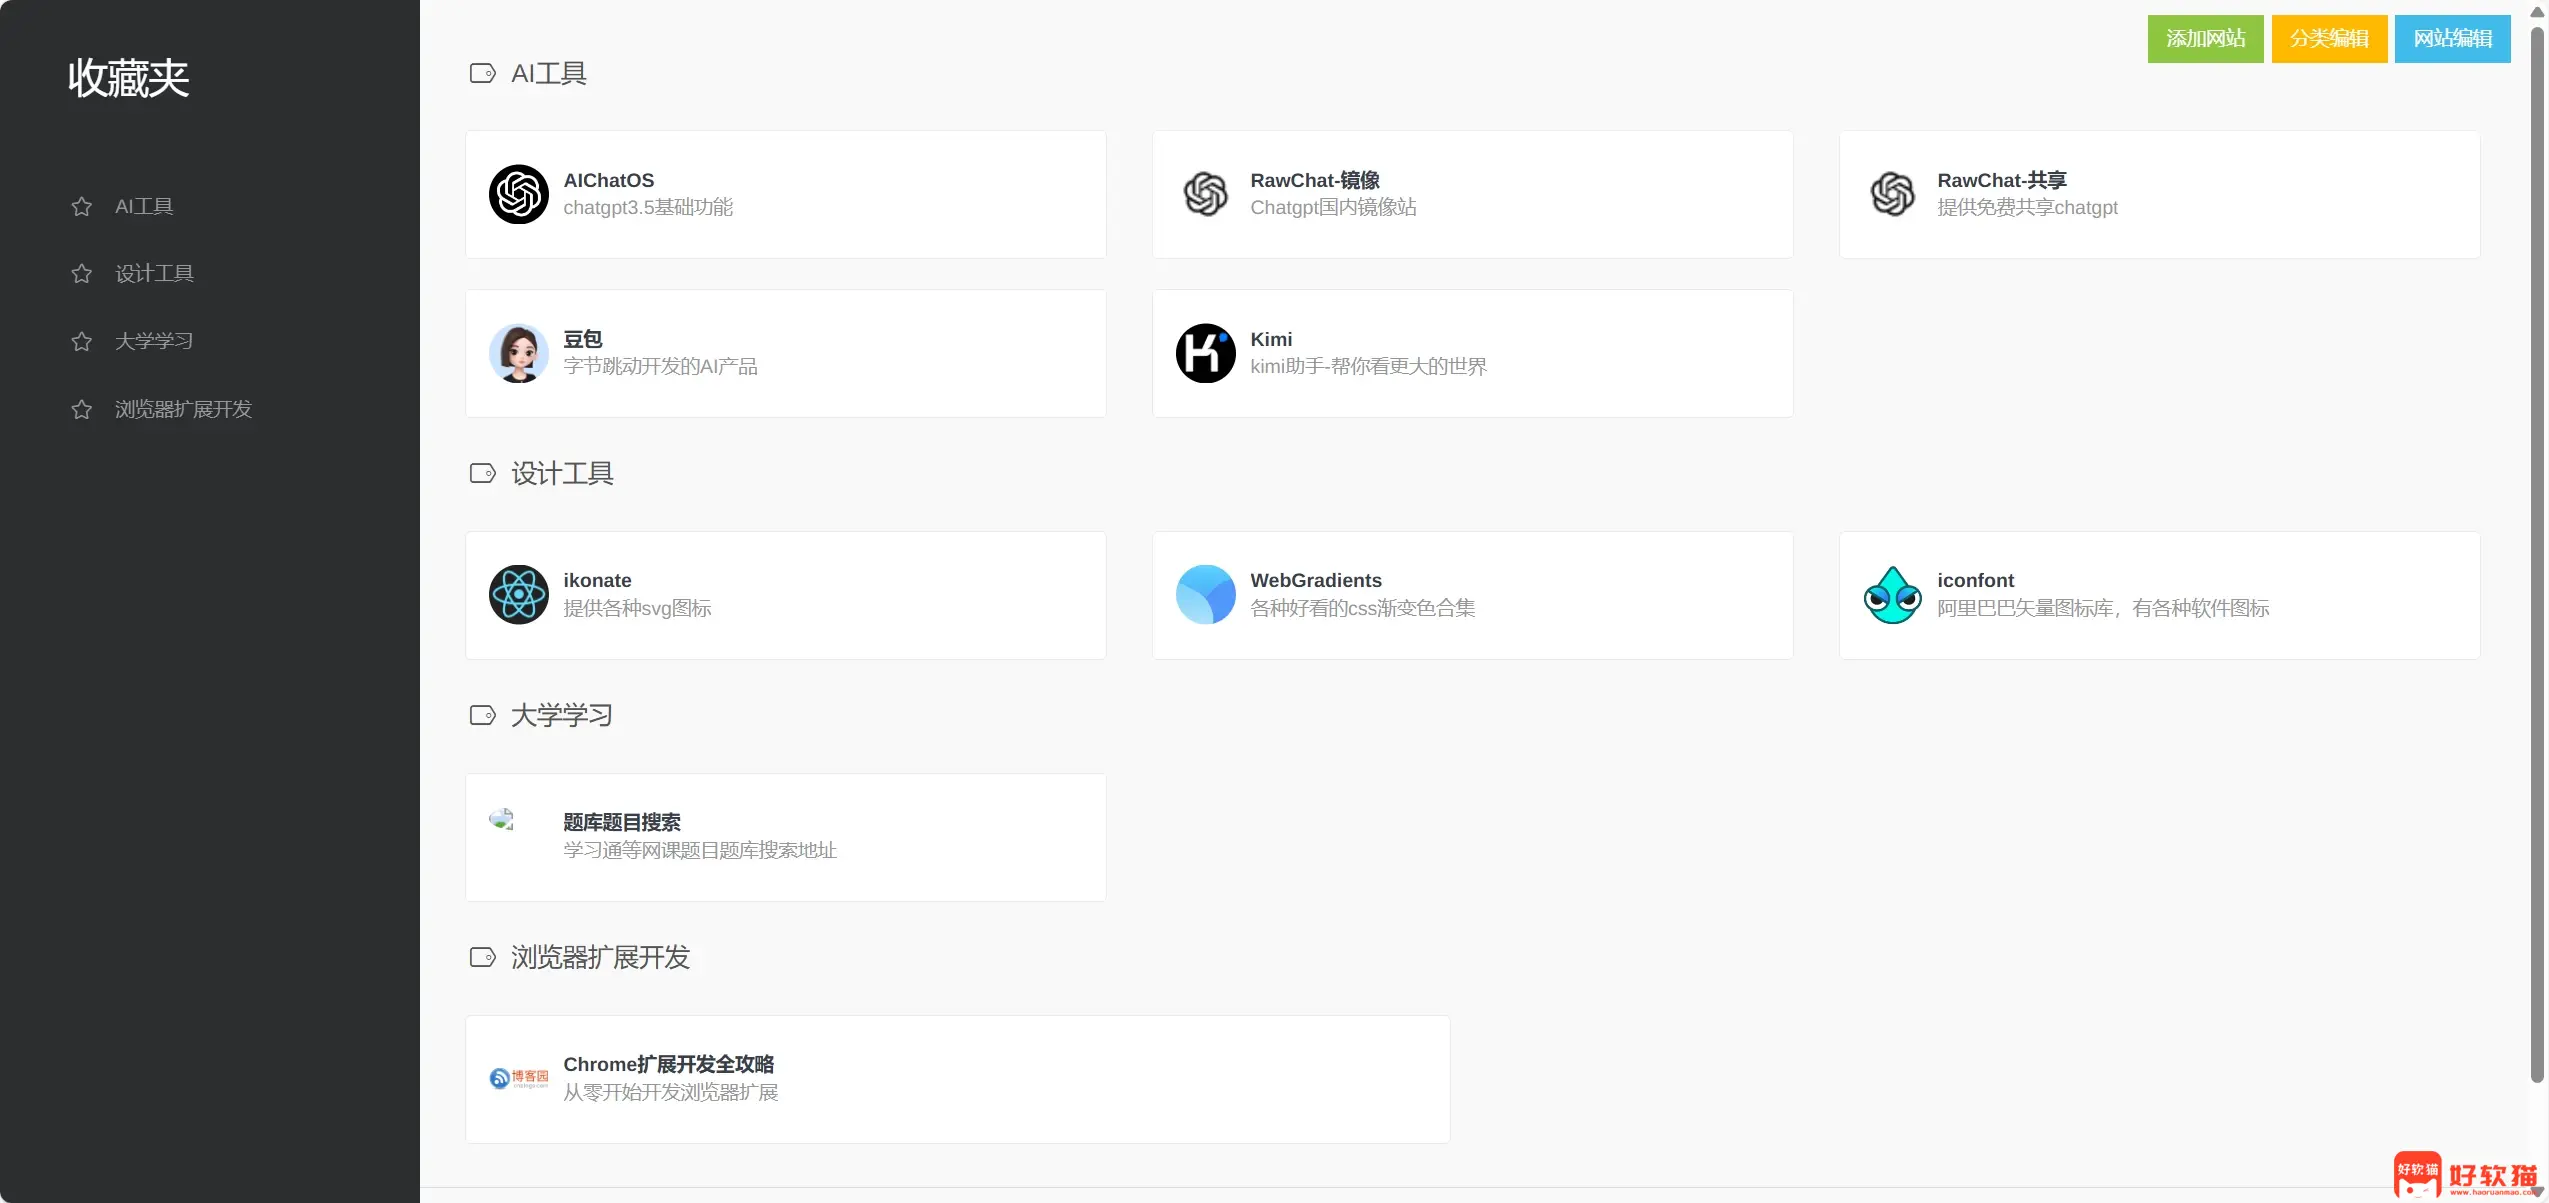Click tag icon next to 设计工具 heading

[x=483, y=473]
